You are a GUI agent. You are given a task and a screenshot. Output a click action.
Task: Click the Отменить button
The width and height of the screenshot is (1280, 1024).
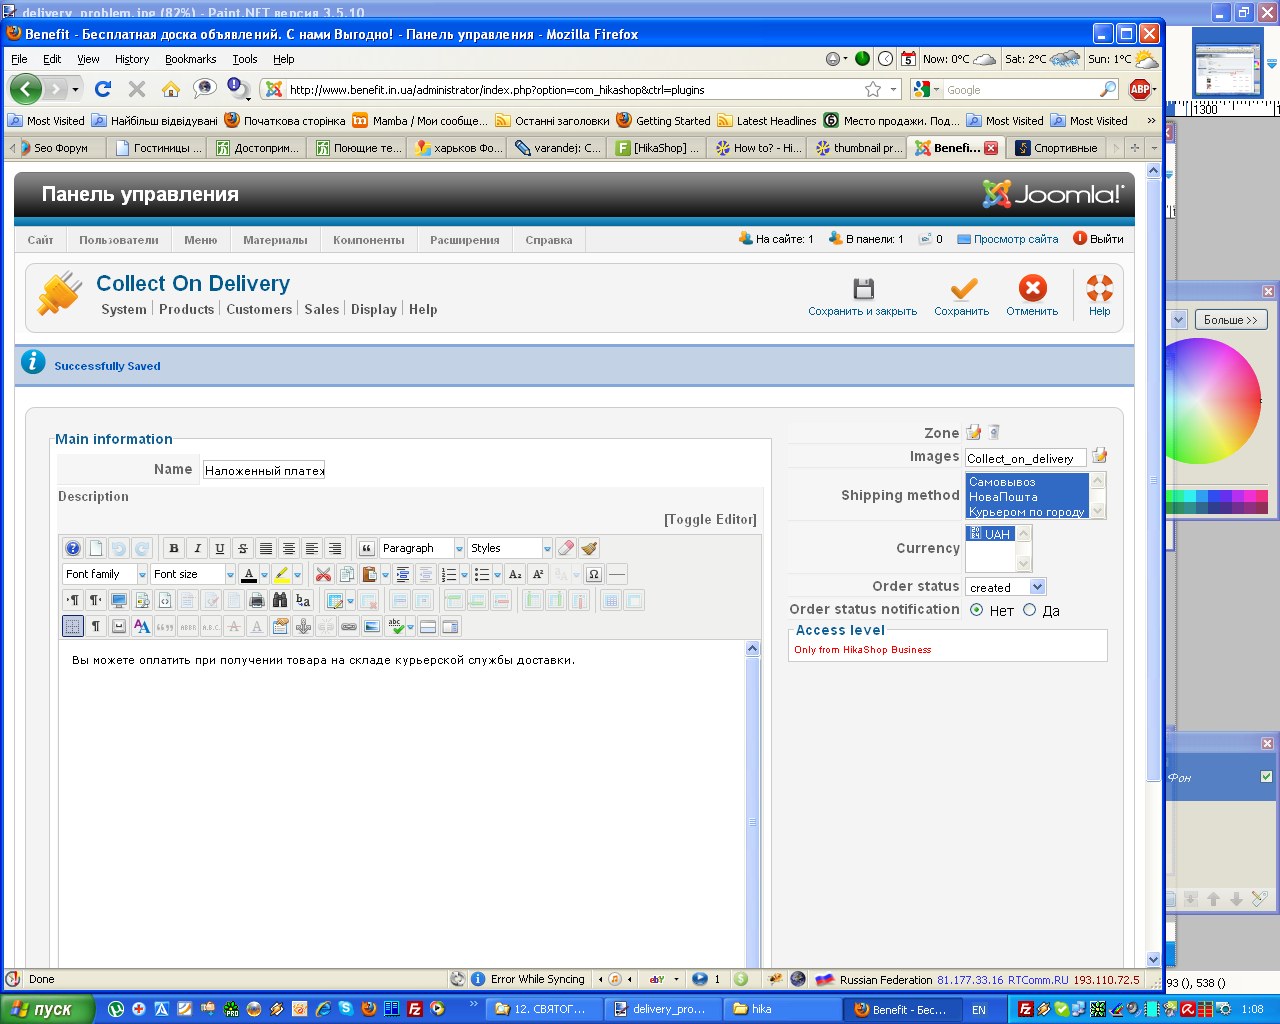[x=1032, y=297]
